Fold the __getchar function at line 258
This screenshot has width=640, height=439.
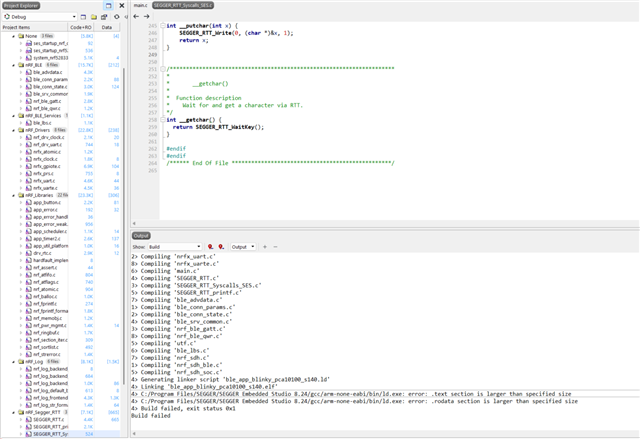coord(163,120)
